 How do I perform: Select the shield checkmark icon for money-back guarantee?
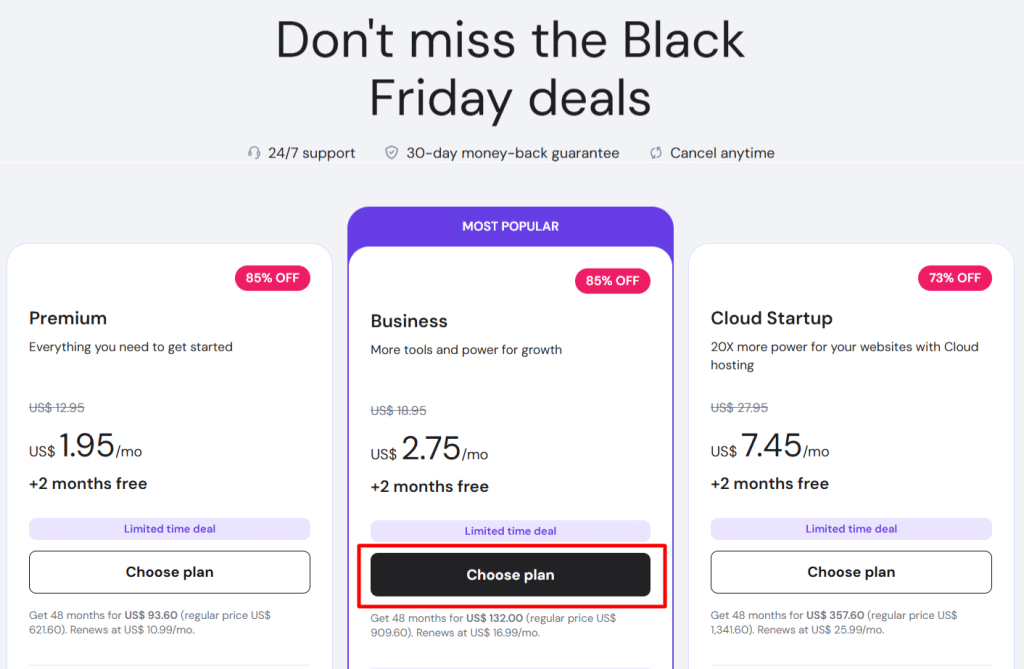tap(391, 152)
